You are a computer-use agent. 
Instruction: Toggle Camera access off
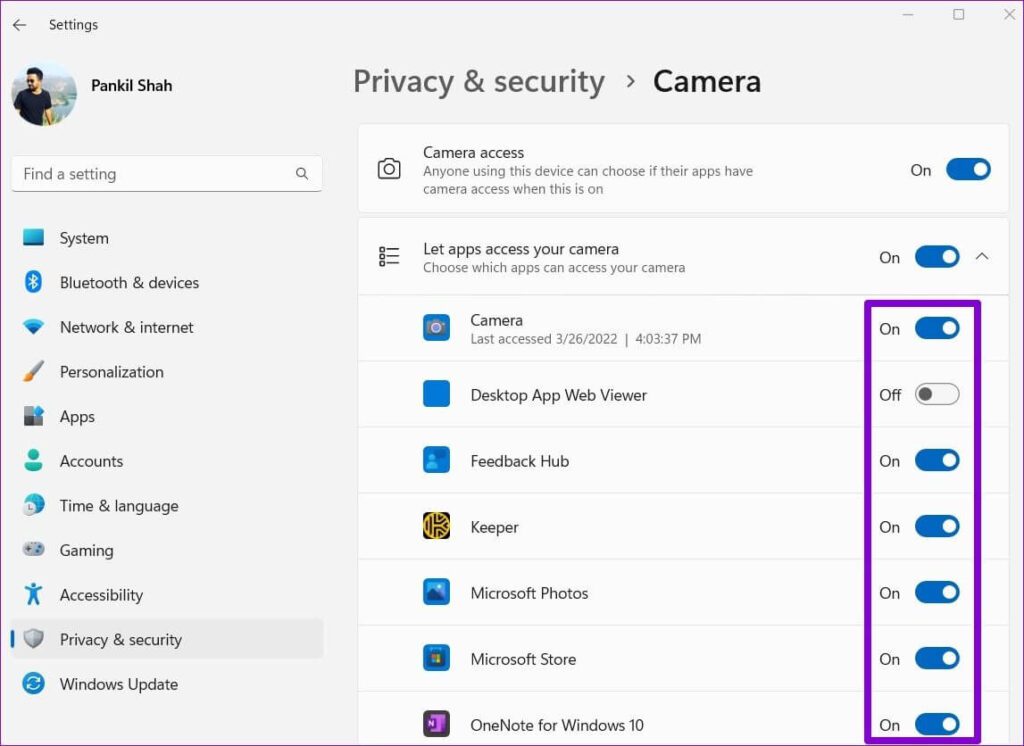(967, 170)
